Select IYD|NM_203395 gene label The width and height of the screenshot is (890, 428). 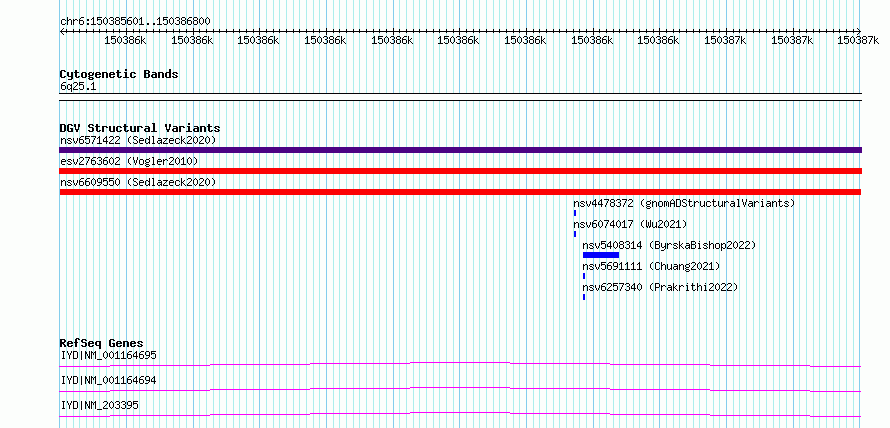[99, 405]
